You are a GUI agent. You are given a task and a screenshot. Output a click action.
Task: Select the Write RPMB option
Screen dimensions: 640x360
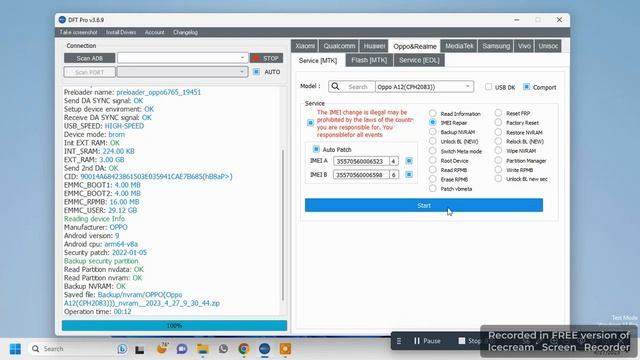[498, 169]
